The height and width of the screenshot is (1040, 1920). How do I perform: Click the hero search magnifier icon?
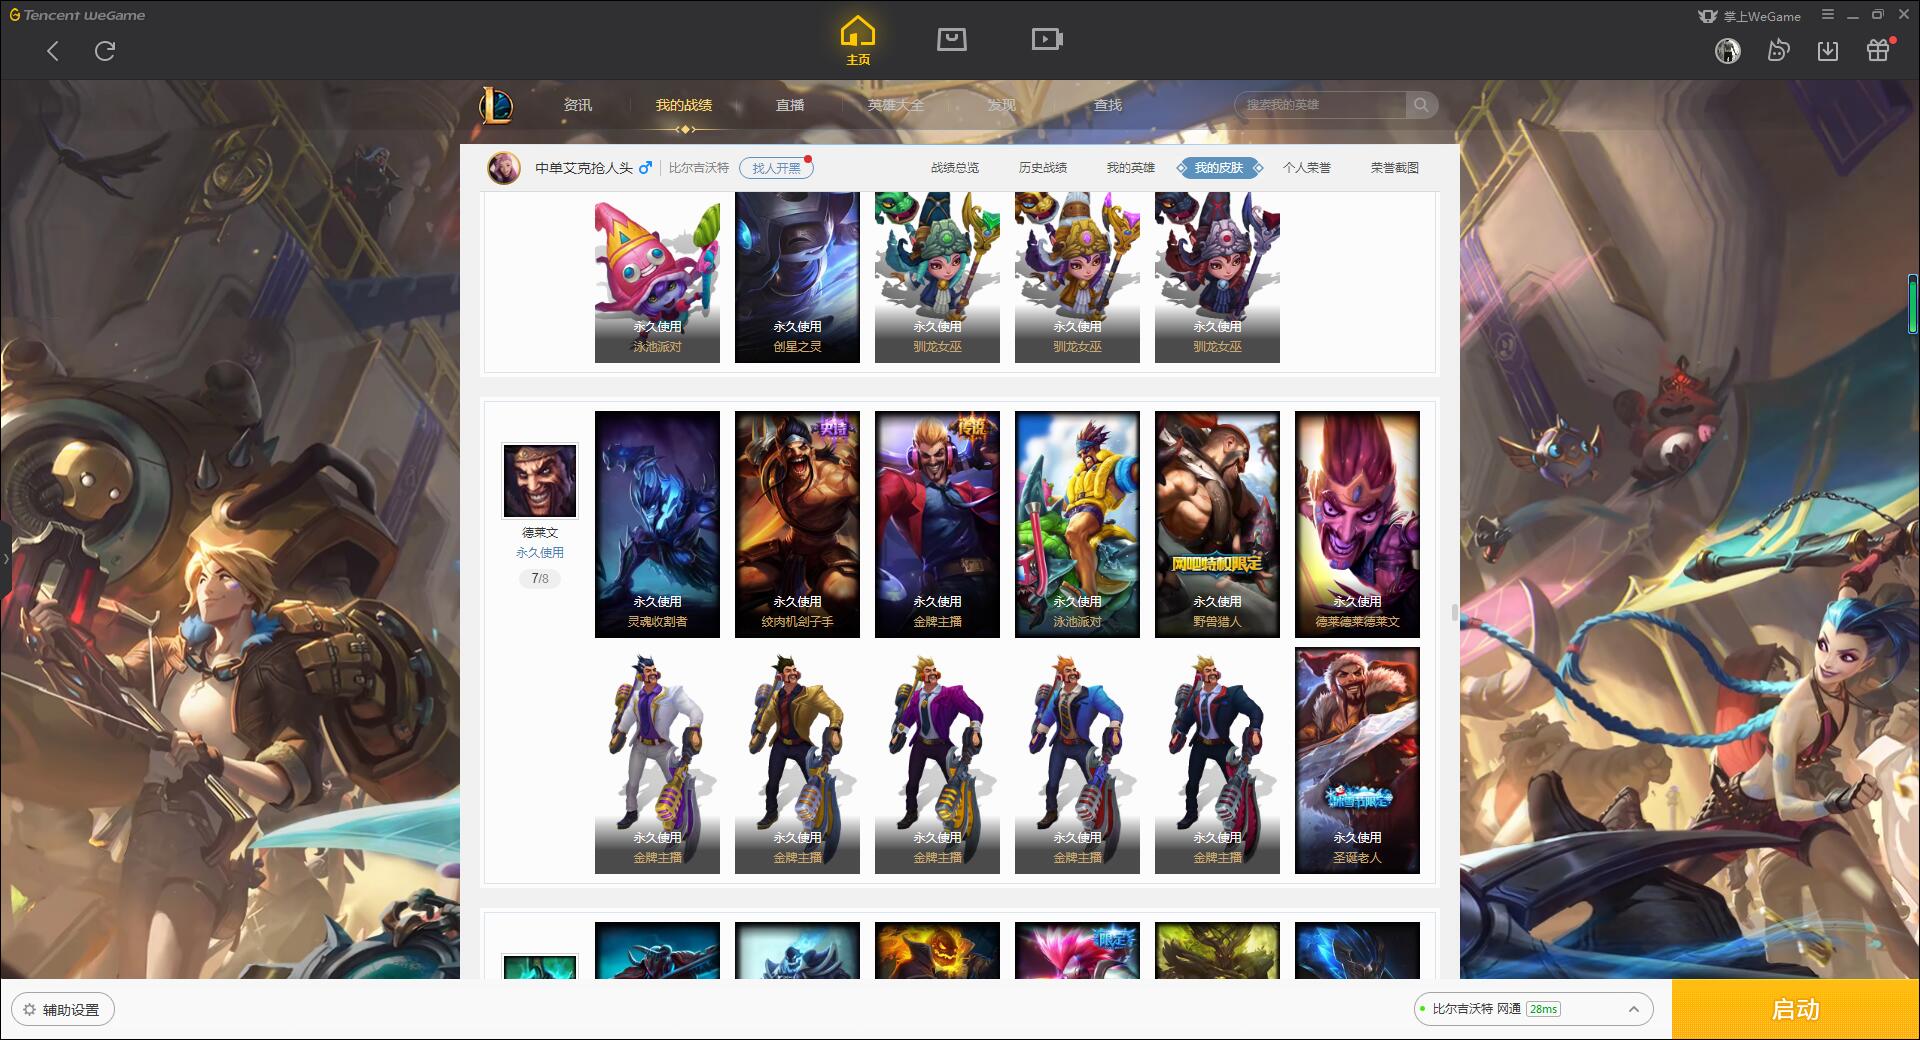(x=1420, y=105)
